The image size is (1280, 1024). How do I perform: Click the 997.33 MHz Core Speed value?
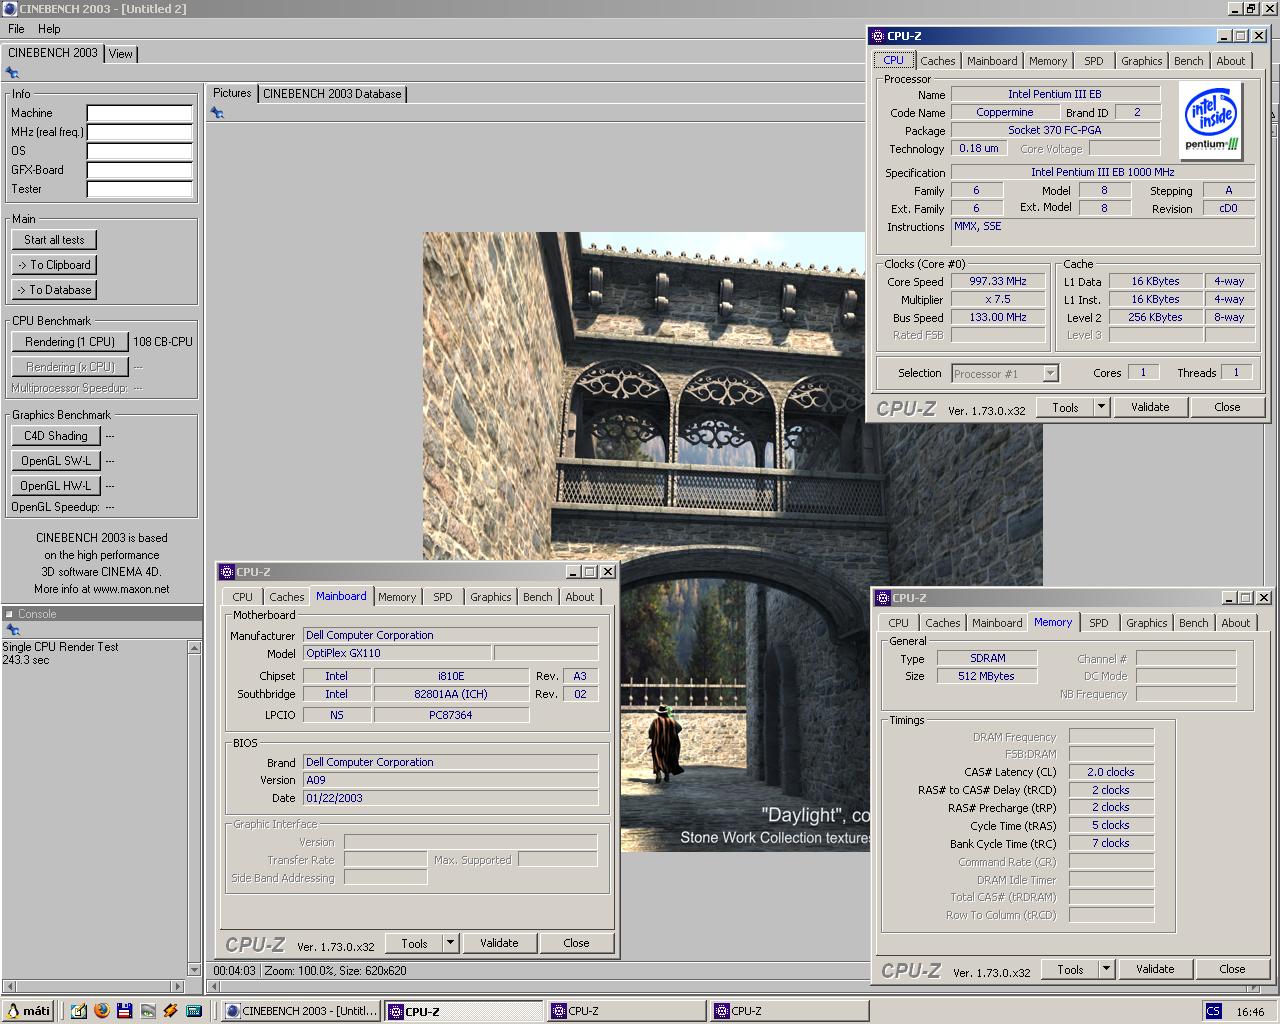tap(998, 282)
